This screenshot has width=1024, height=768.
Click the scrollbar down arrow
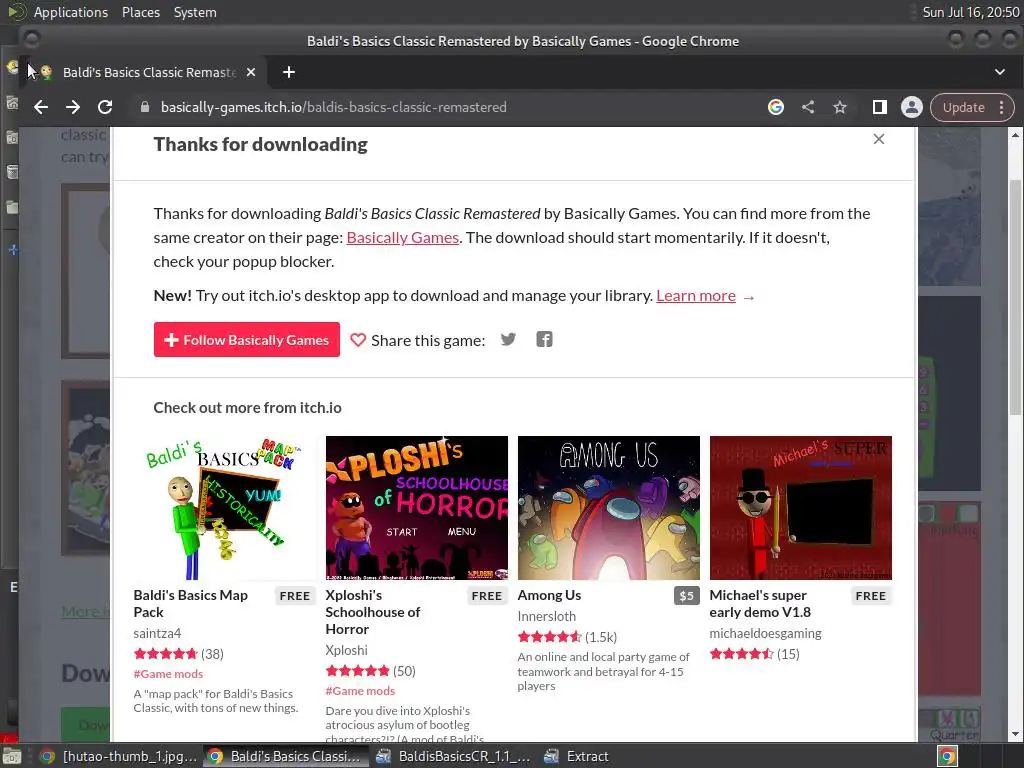[x=1015, y=735]
